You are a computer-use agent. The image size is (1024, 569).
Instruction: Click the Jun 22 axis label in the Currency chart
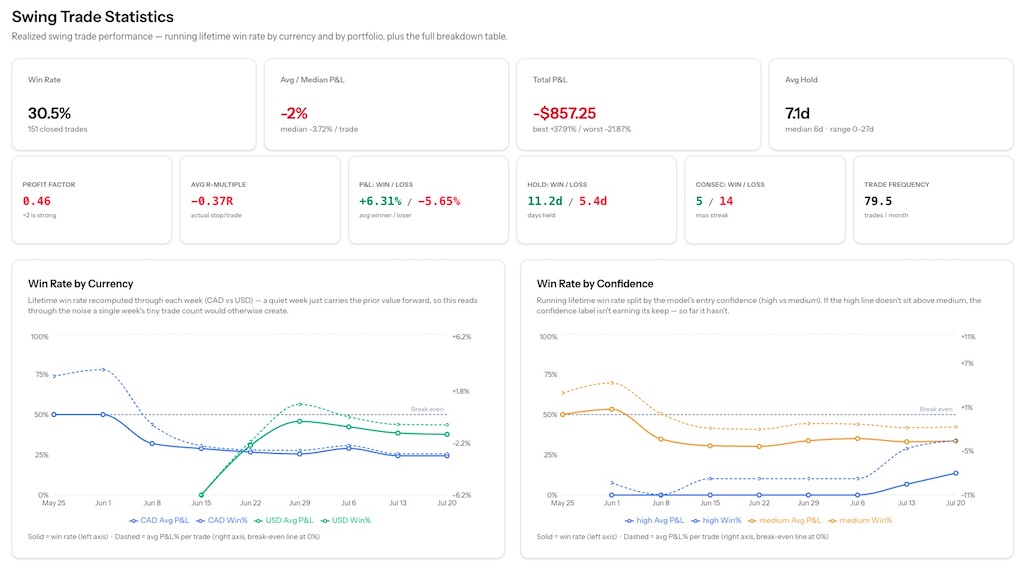[250, 503]
